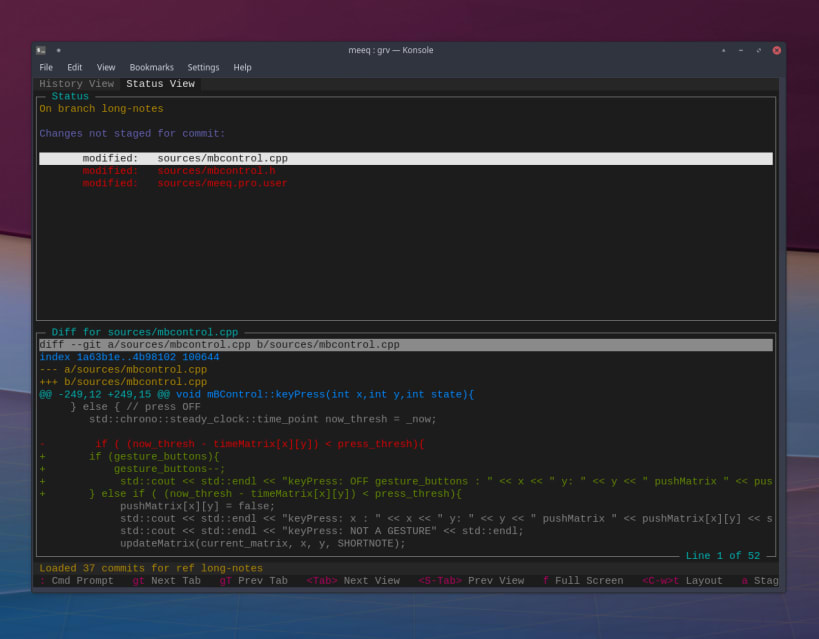Click the 'updateMatrix(current_matrix' line
The width and height of the screenshot is (819, 639).
[263, 544]
